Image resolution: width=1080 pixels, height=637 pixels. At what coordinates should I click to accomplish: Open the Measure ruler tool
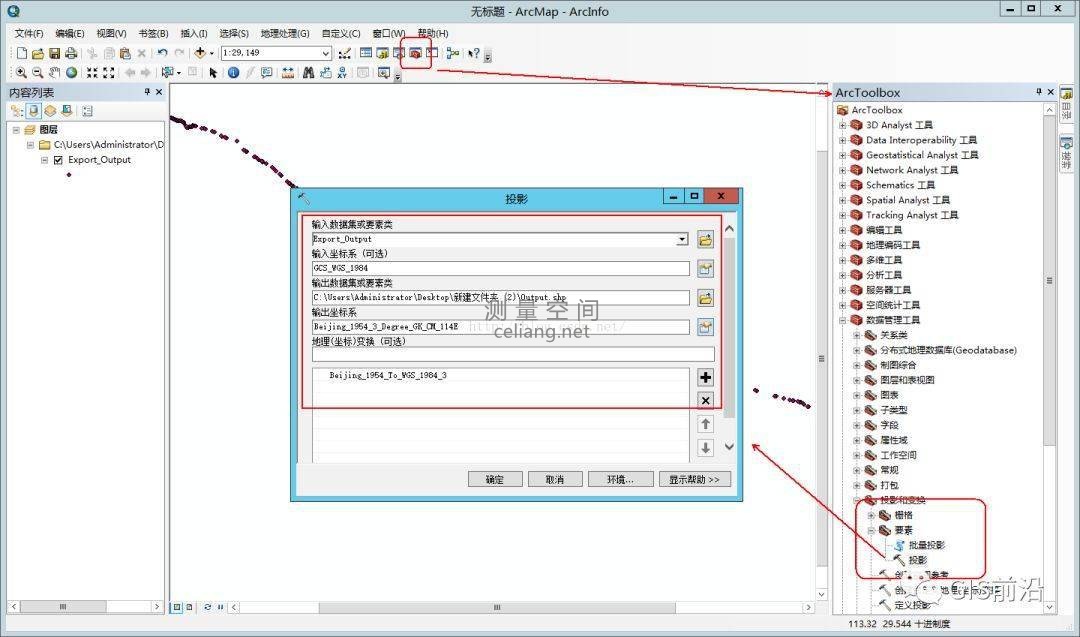click(288, 72)
